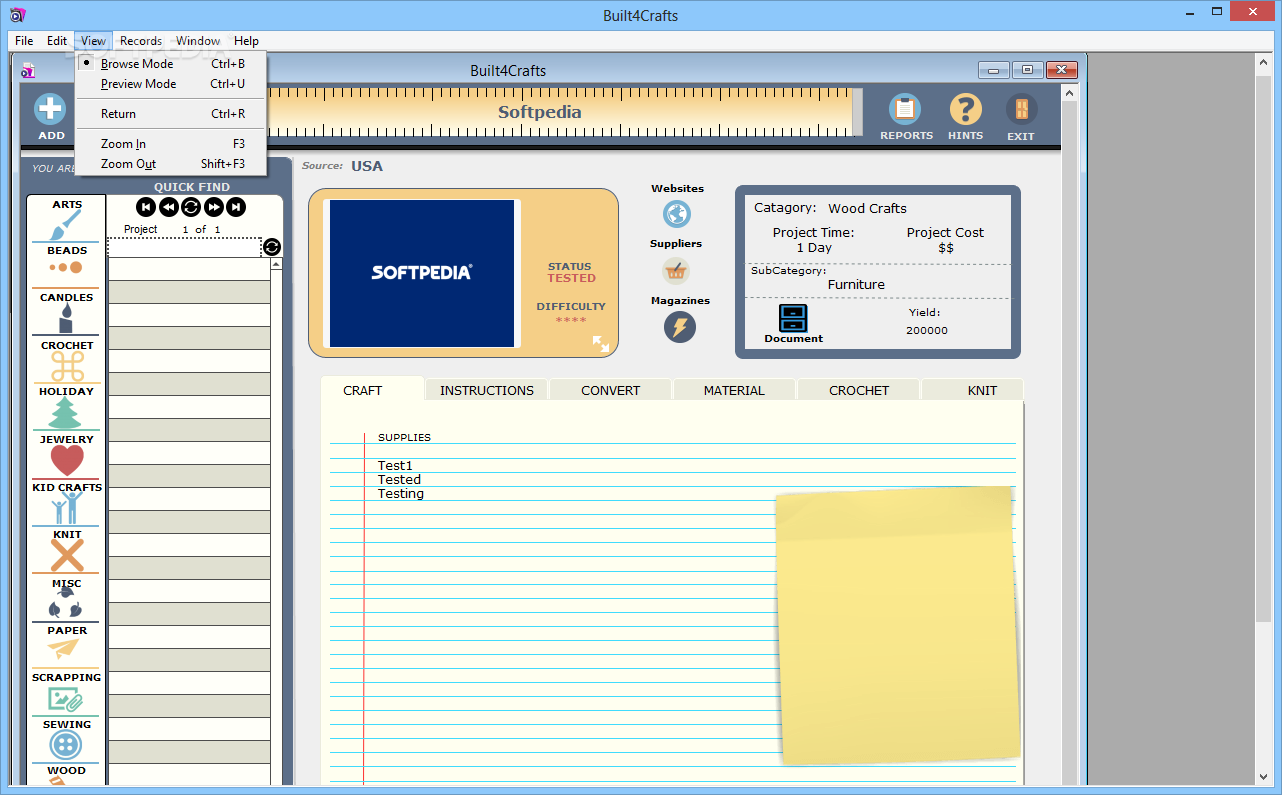This screenshot has height=795, width=1282.
Task: Select the HOLIDAY tree category icon
Action: coord(65,413)
